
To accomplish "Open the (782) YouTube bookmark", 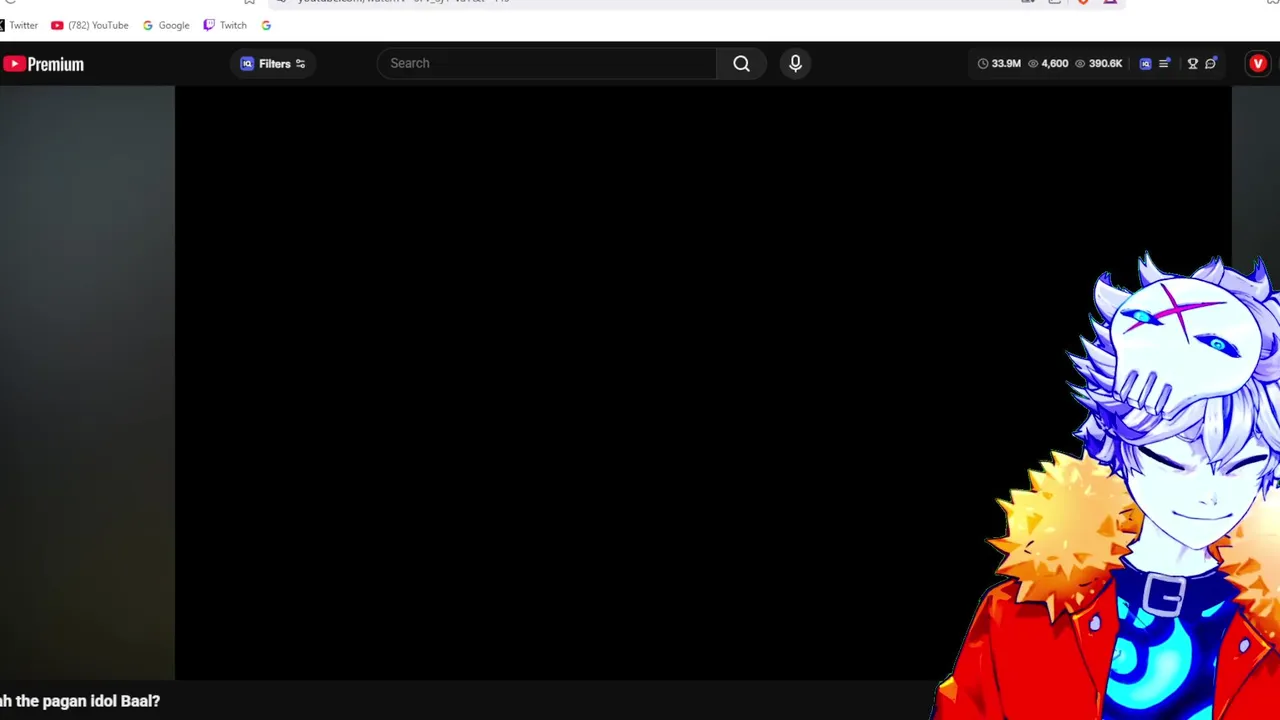I will pos(89,25).
